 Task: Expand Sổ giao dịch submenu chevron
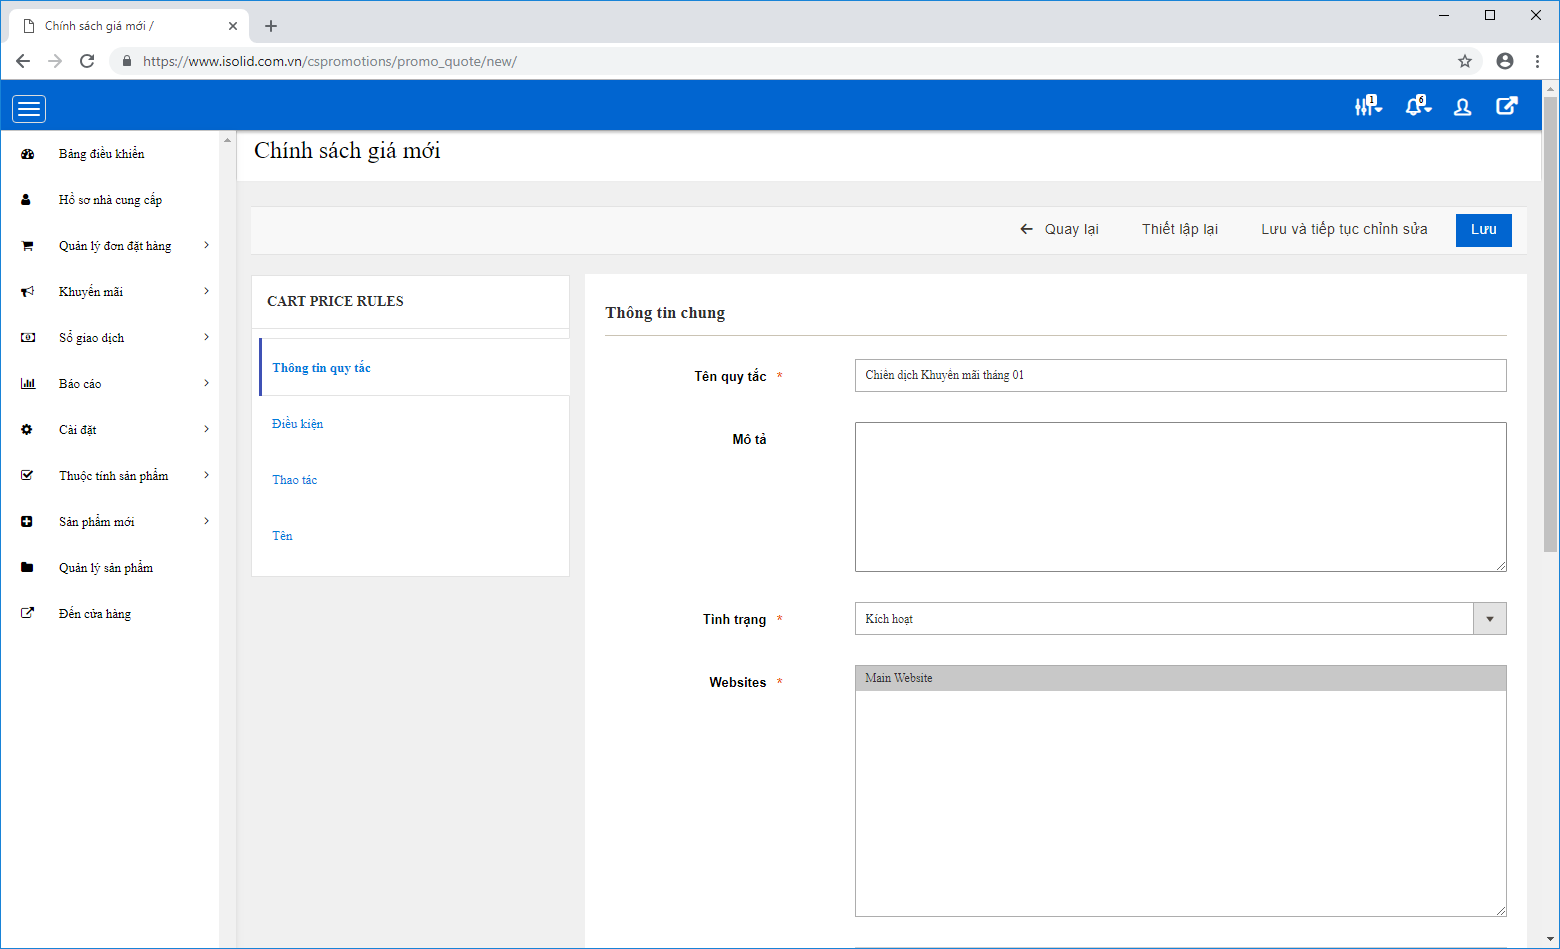(x=206, y=337)
